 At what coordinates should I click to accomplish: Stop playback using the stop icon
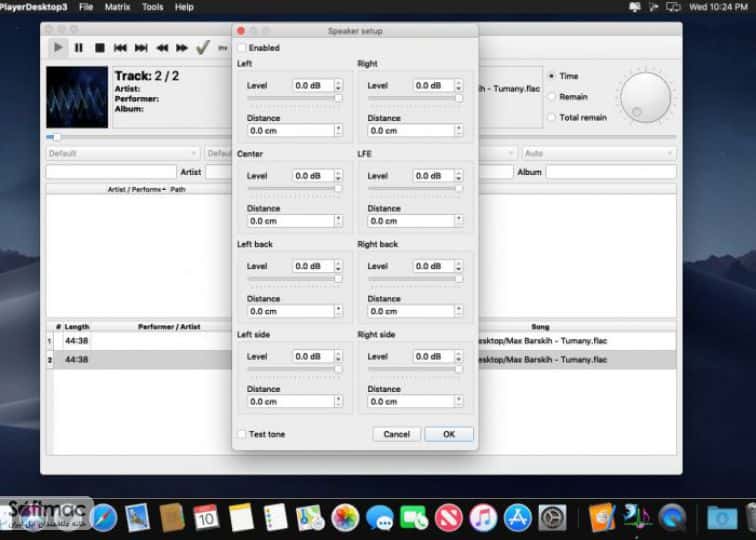tap(100, 48)
